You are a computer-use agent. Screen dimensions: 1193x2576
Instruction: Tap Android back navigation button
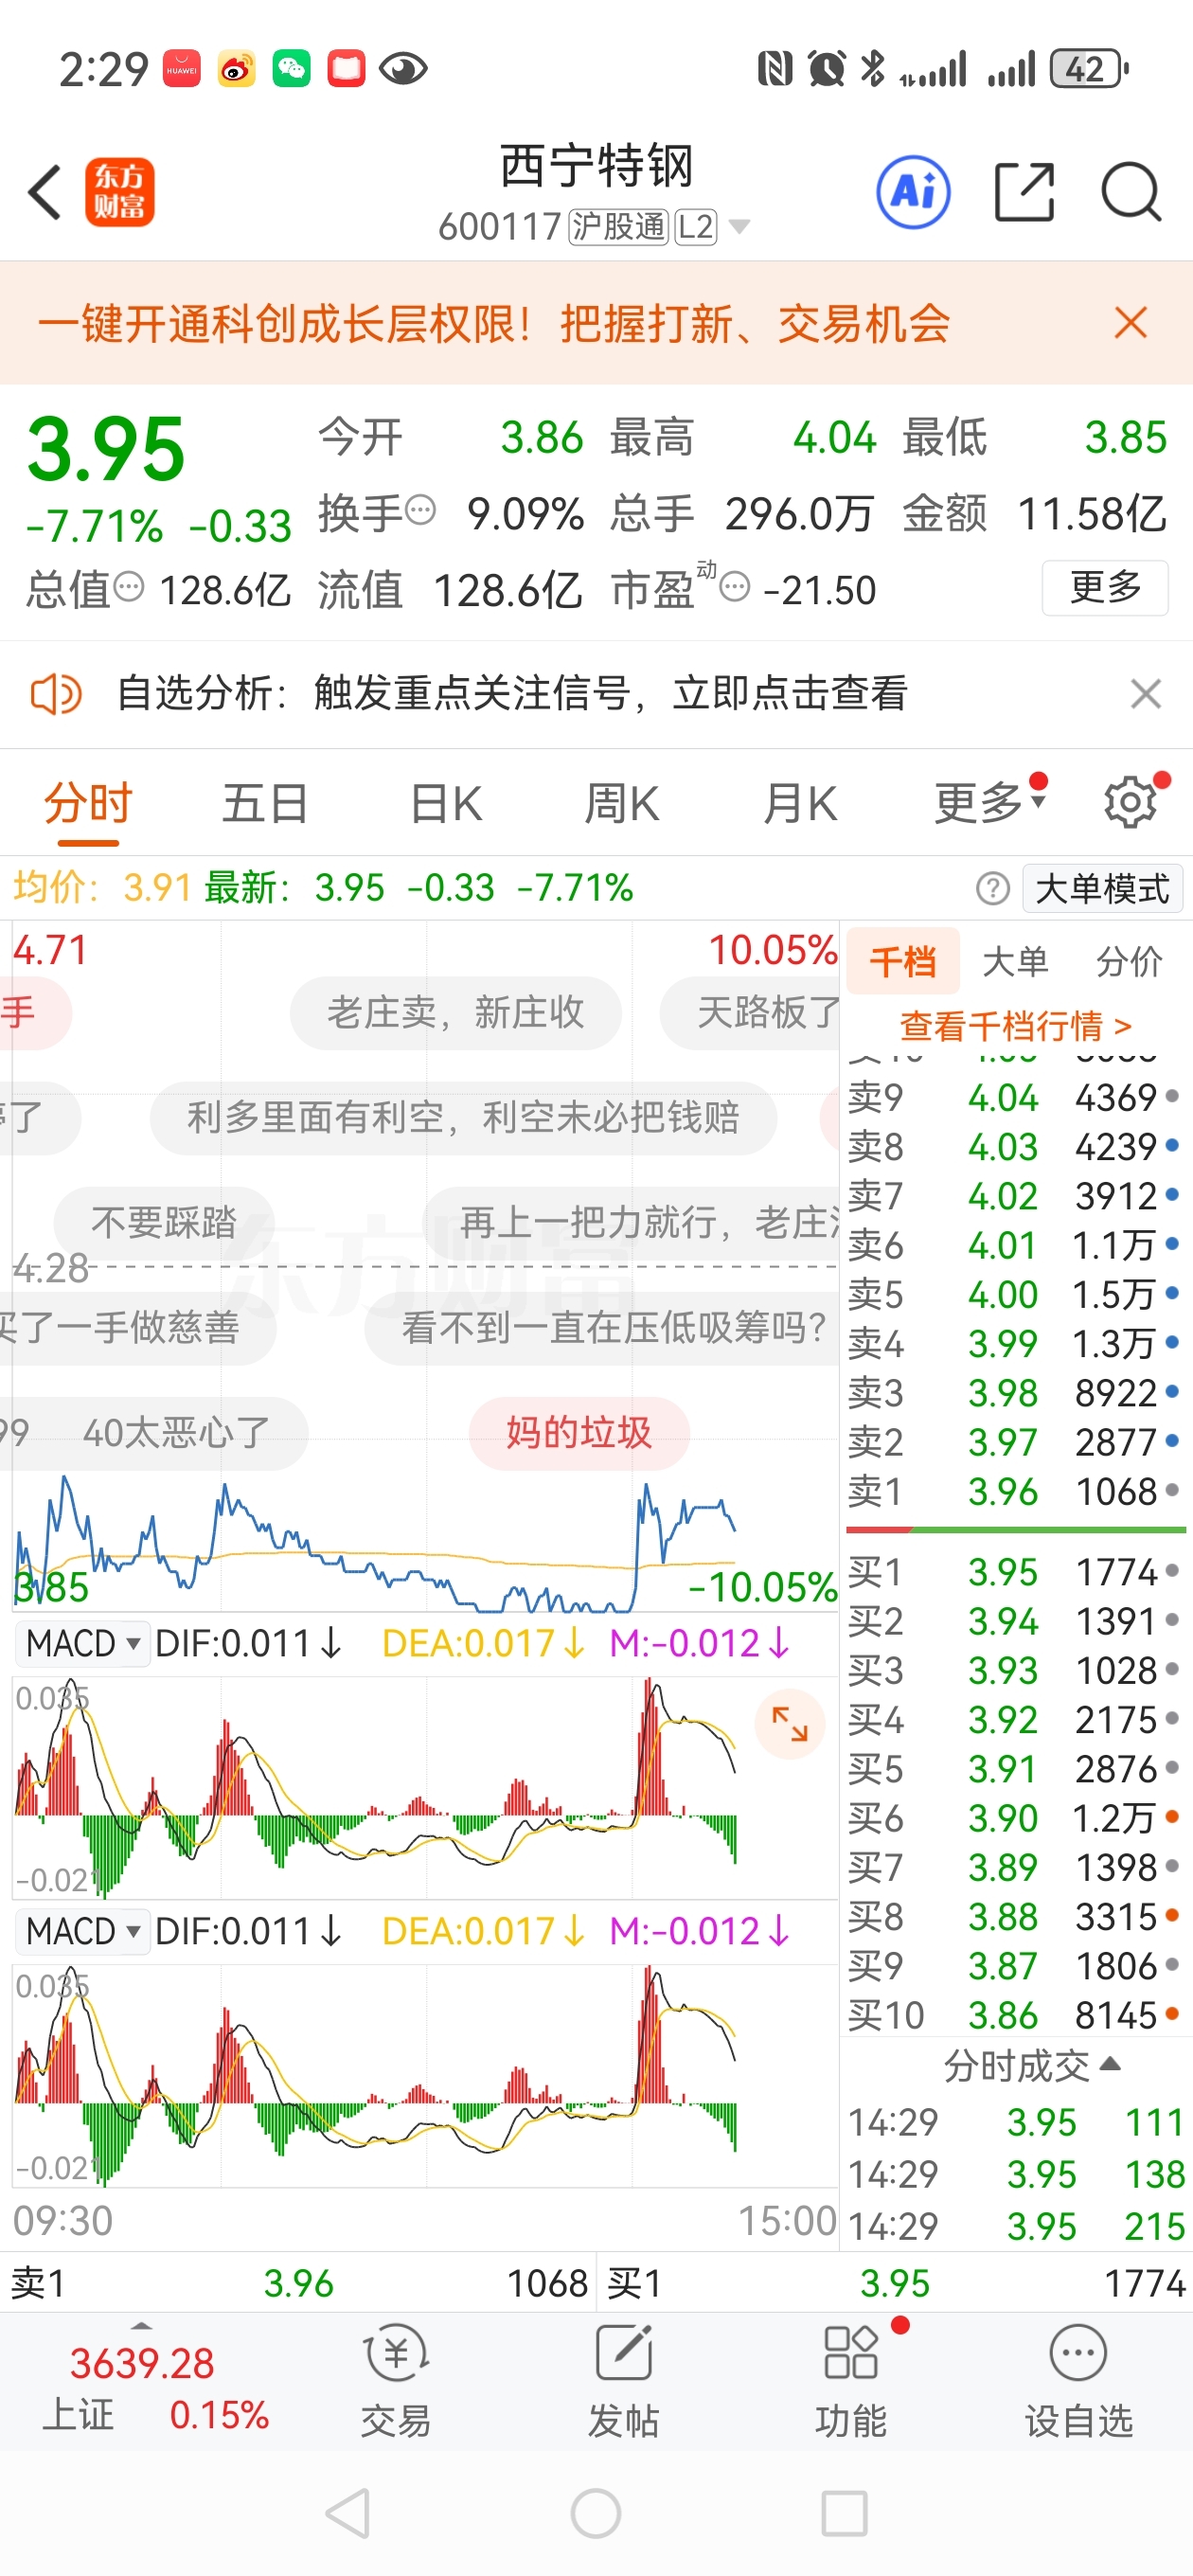348,2513
